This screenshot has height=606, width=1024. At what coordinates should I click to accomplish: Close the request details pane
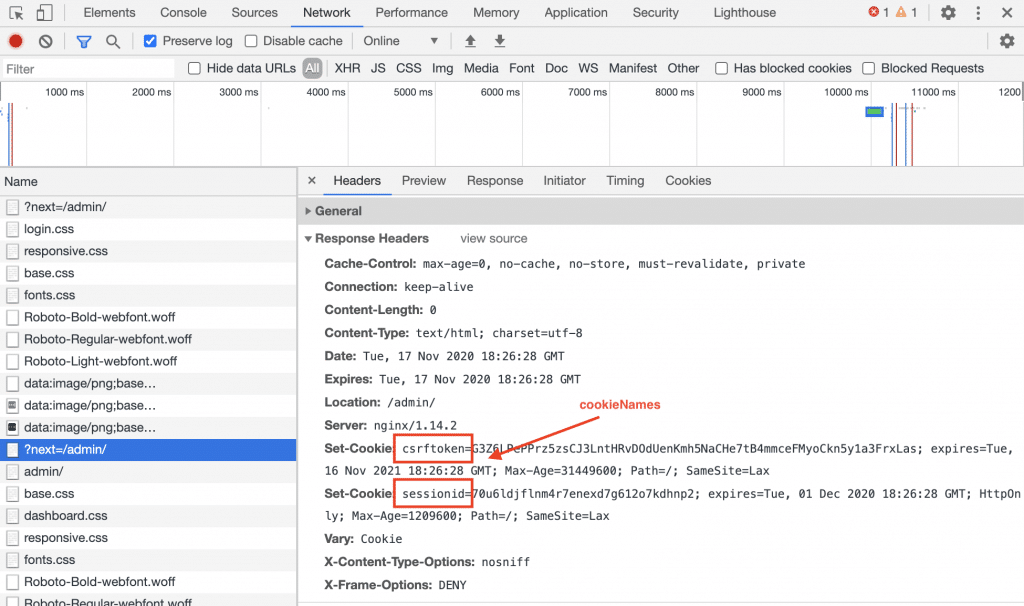coord(312,180)
